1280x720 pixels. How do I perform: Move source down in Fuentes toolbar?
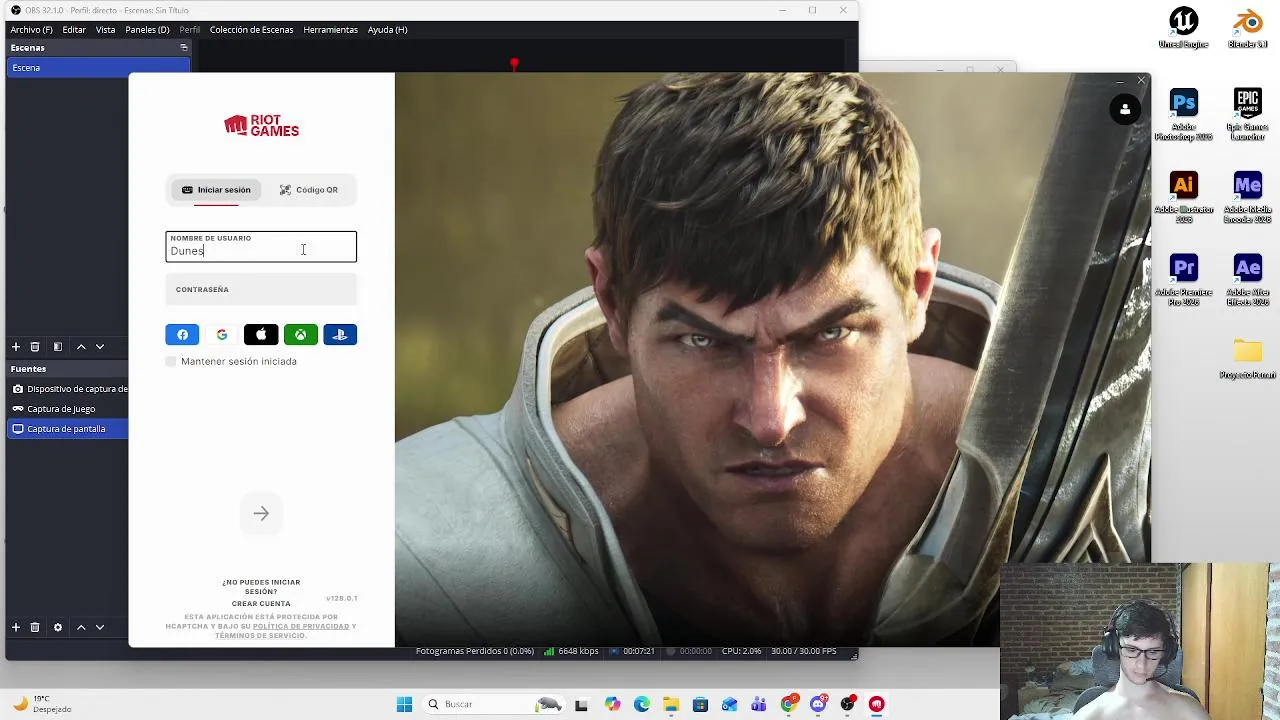coord(100,628)
